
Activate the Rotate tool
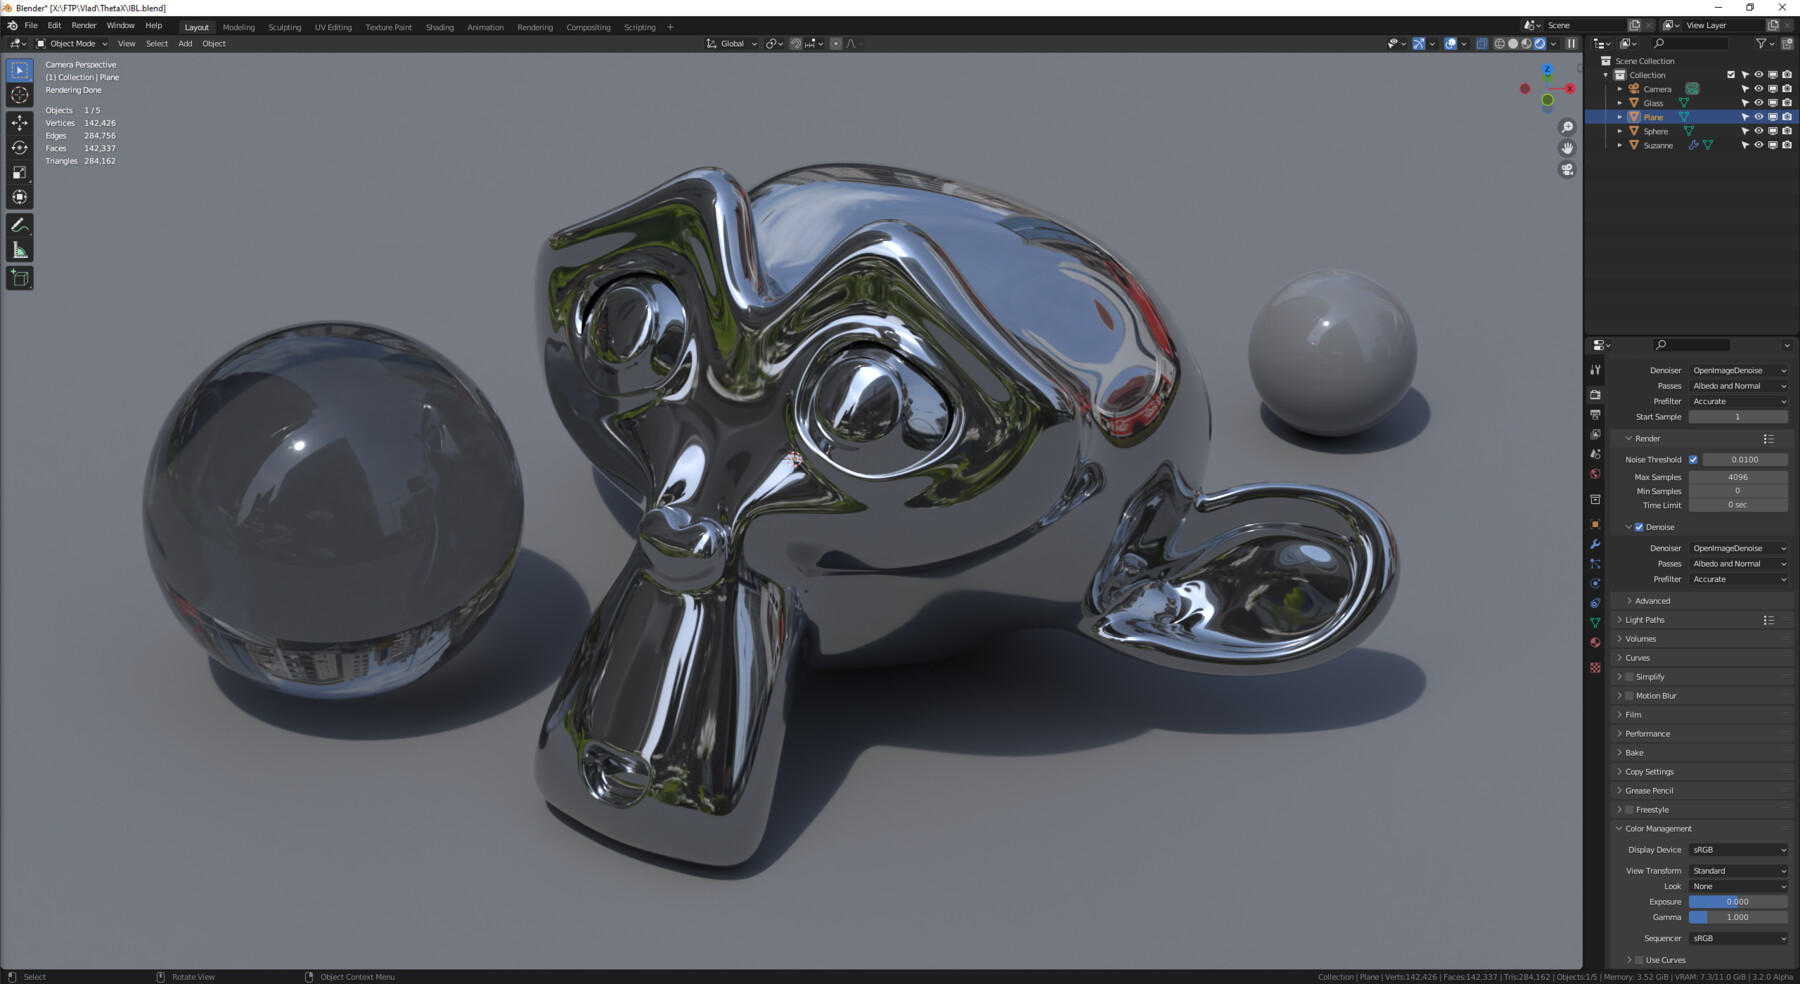20,148
